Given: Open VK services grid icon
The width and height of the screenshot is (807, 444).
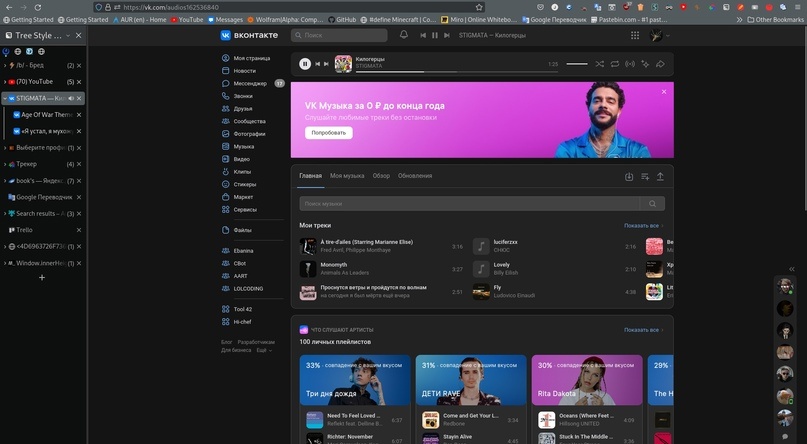Looking at the screenshot, I should tap(635, 35).
